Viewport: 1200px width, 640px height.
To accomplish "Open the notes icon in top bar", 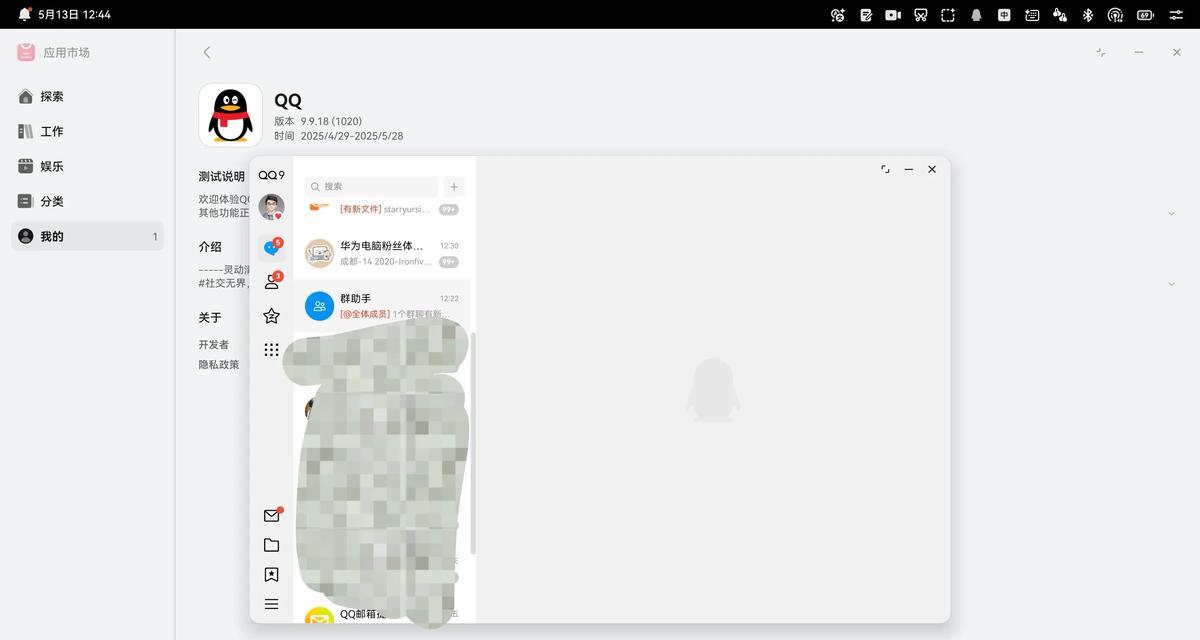I will pos(866,15).
